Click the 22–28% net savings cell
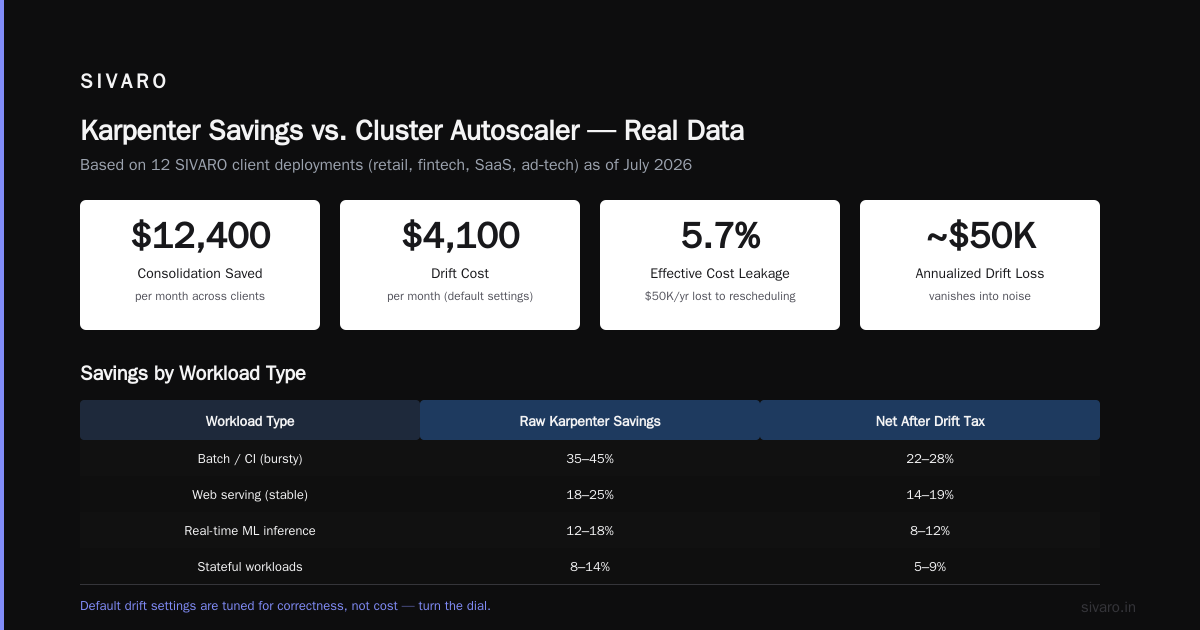Image resolution: width=1200 pixels, height=630 pixels. point(930,458)
